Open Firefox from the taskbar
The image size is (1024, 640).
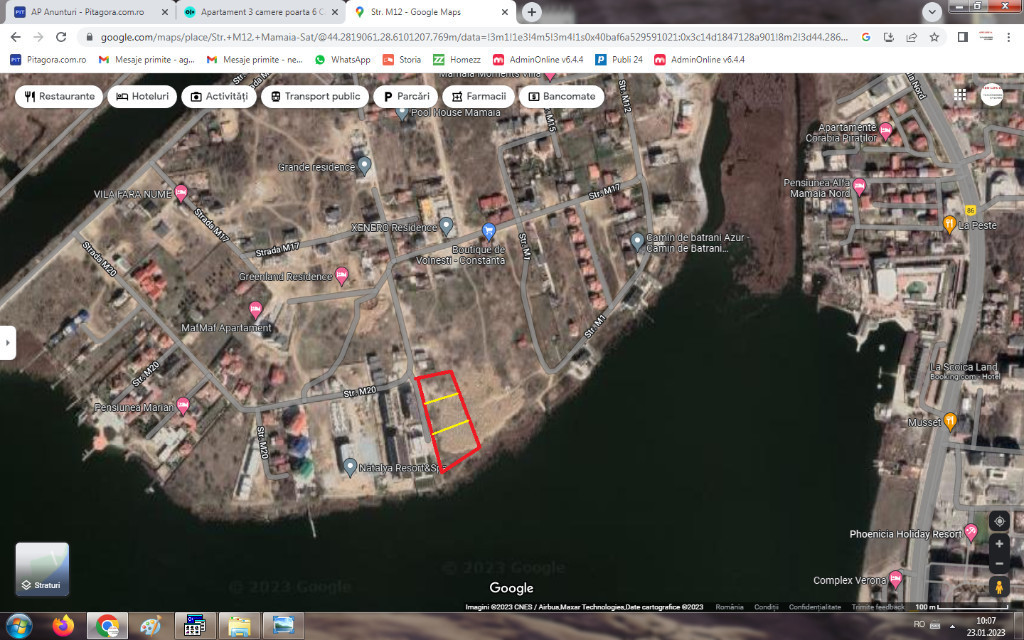tap(63, 626)
